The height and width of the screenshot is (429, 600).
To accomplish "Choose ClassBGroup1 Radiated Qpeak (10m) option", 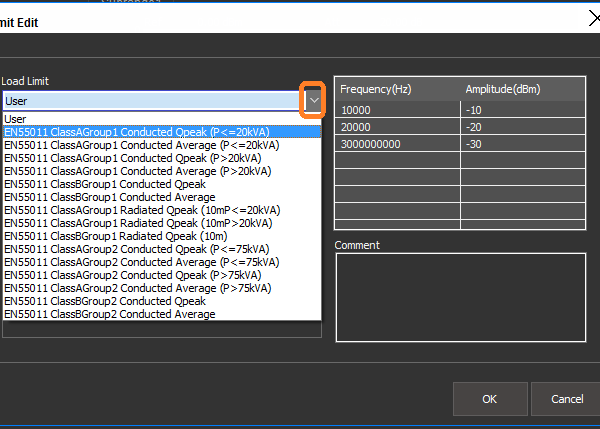I will coord(117,236).
